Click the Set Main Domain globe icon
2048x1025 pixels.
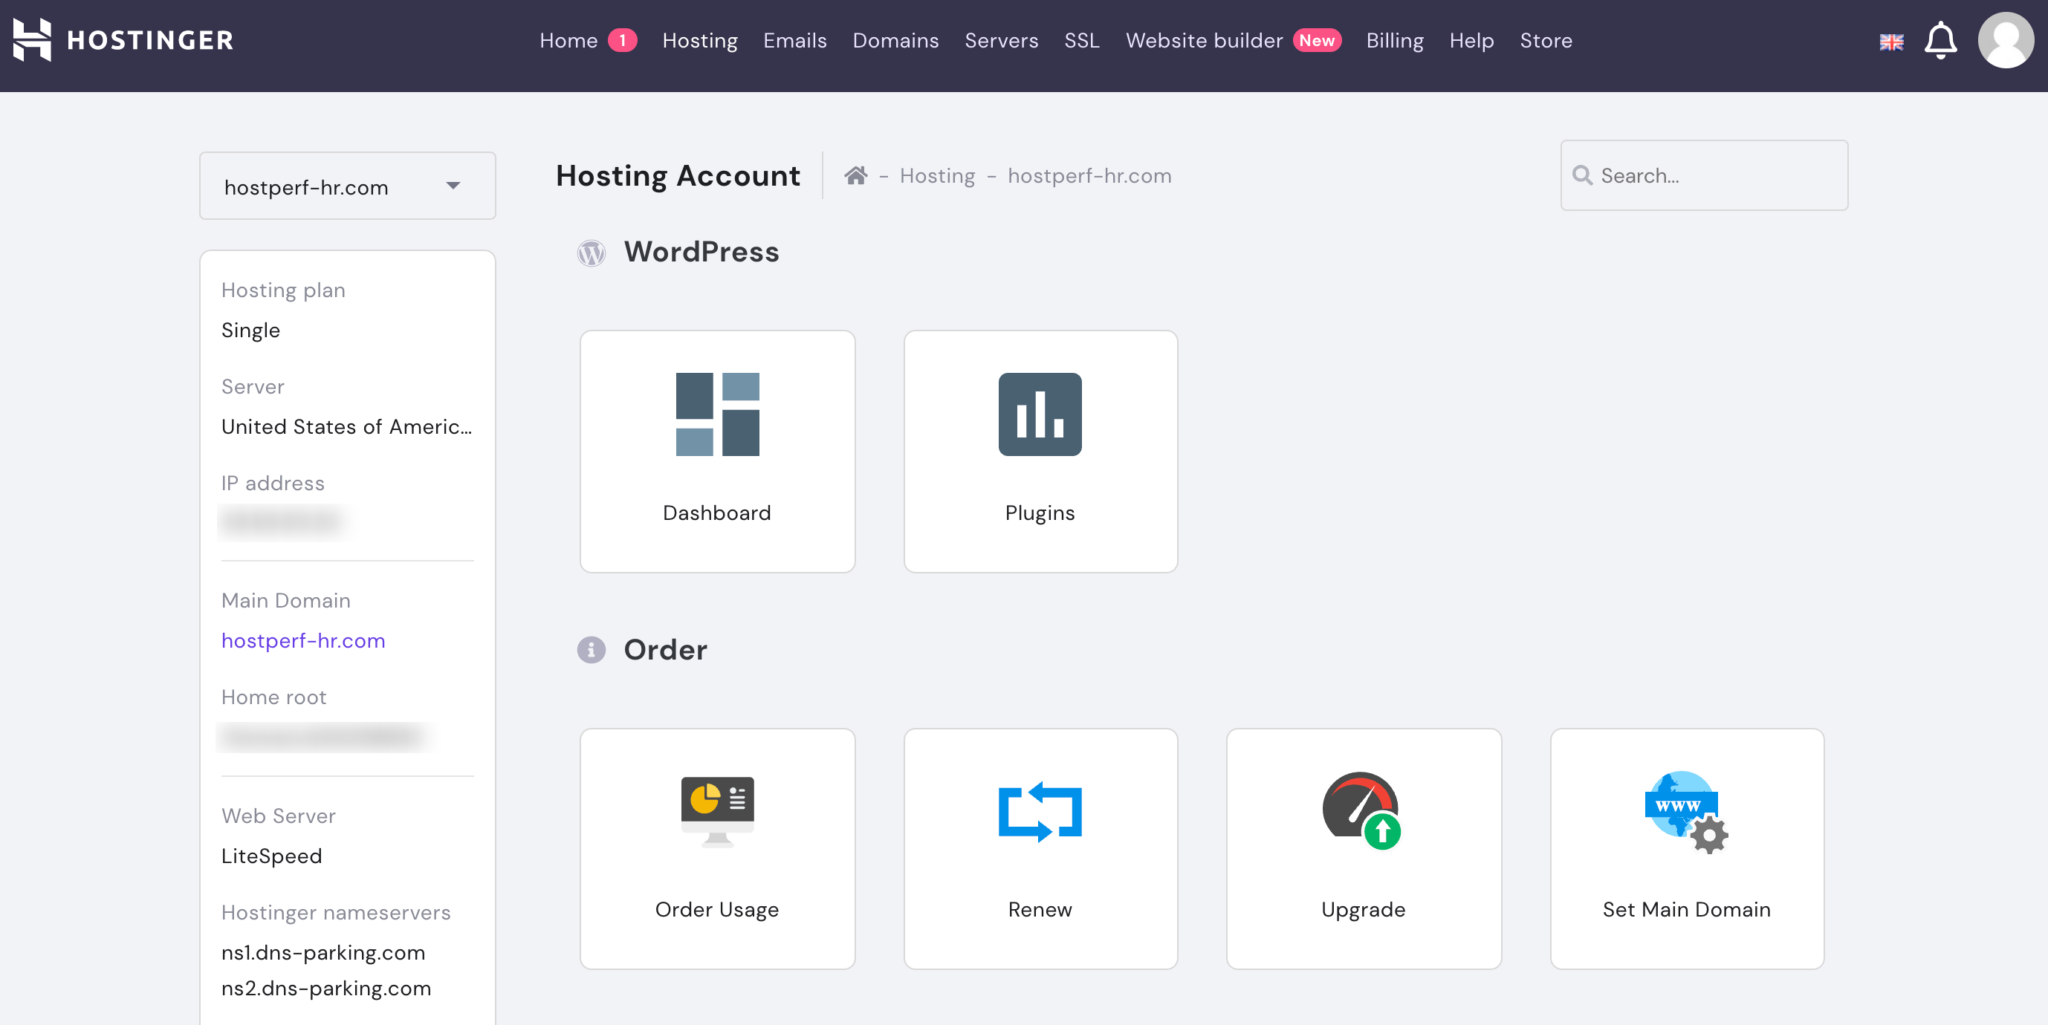click(1686, 811)
